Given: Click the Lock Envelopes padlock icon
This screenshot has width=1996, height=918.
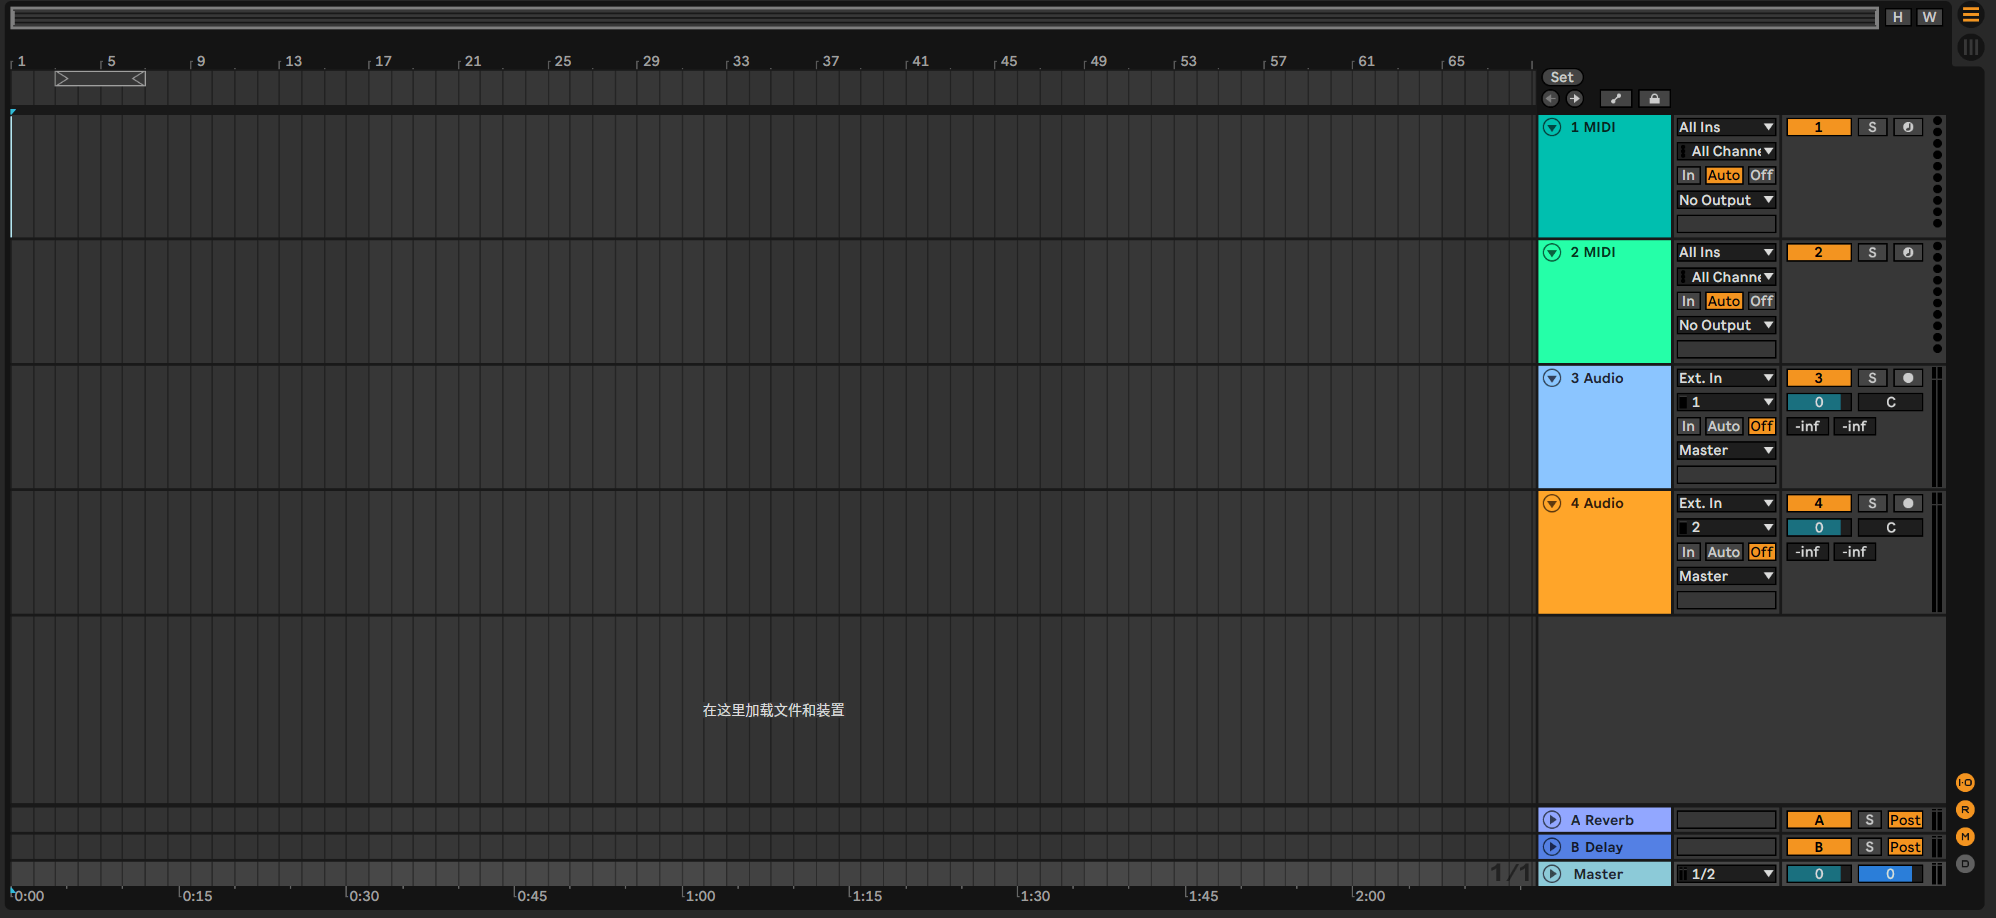Looking at the screenshot, I should (x=1654, y=99).
